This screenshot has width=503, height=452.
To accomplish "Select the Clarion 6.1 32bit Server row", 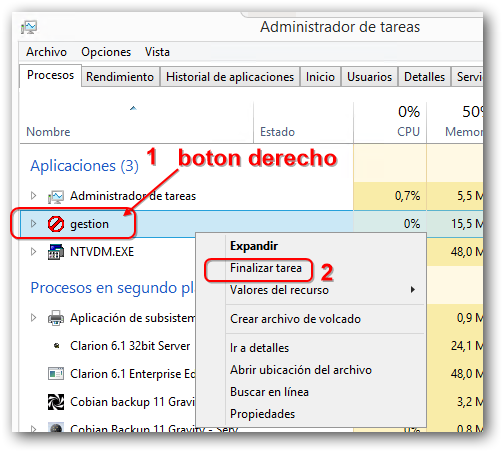I will click(x=130, y=346).
